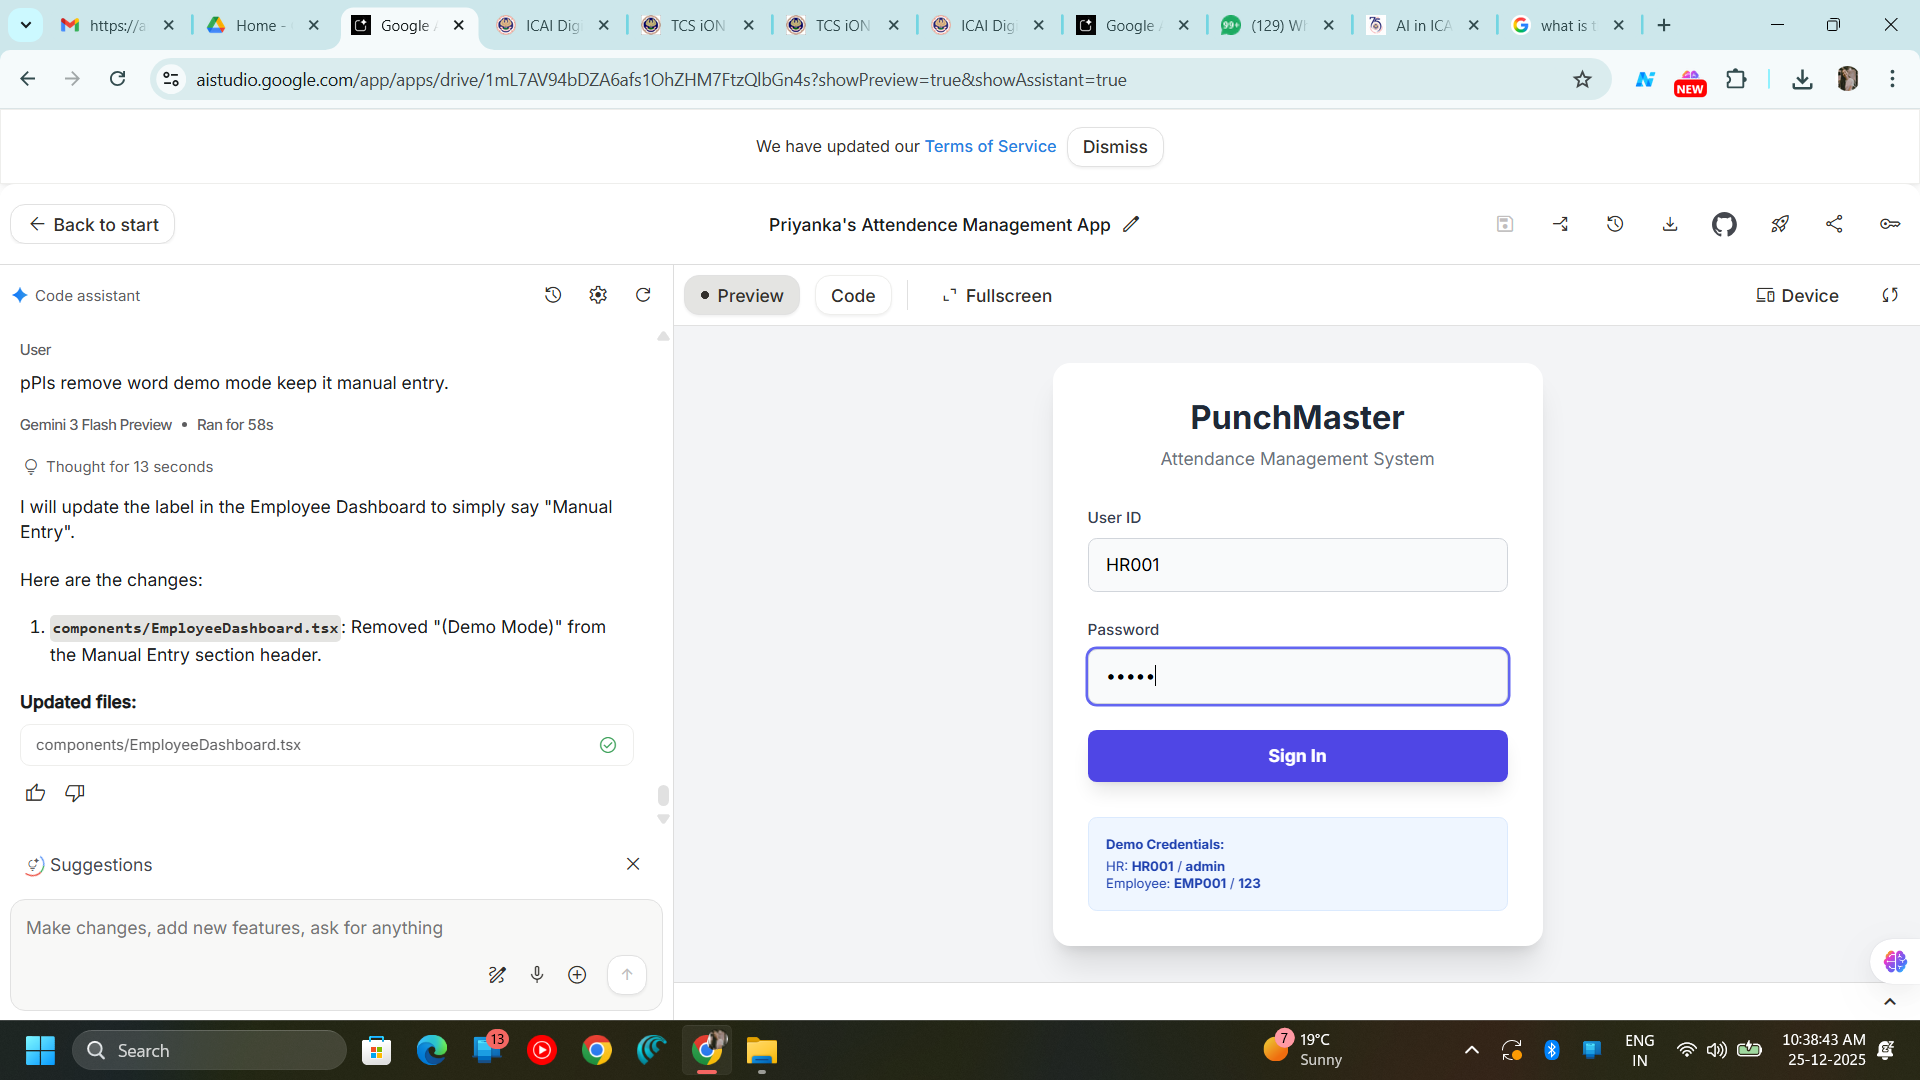Toggle the Device preview mode
The height and width of the screenshot is (1080, 1920).
pos(1797,295)
